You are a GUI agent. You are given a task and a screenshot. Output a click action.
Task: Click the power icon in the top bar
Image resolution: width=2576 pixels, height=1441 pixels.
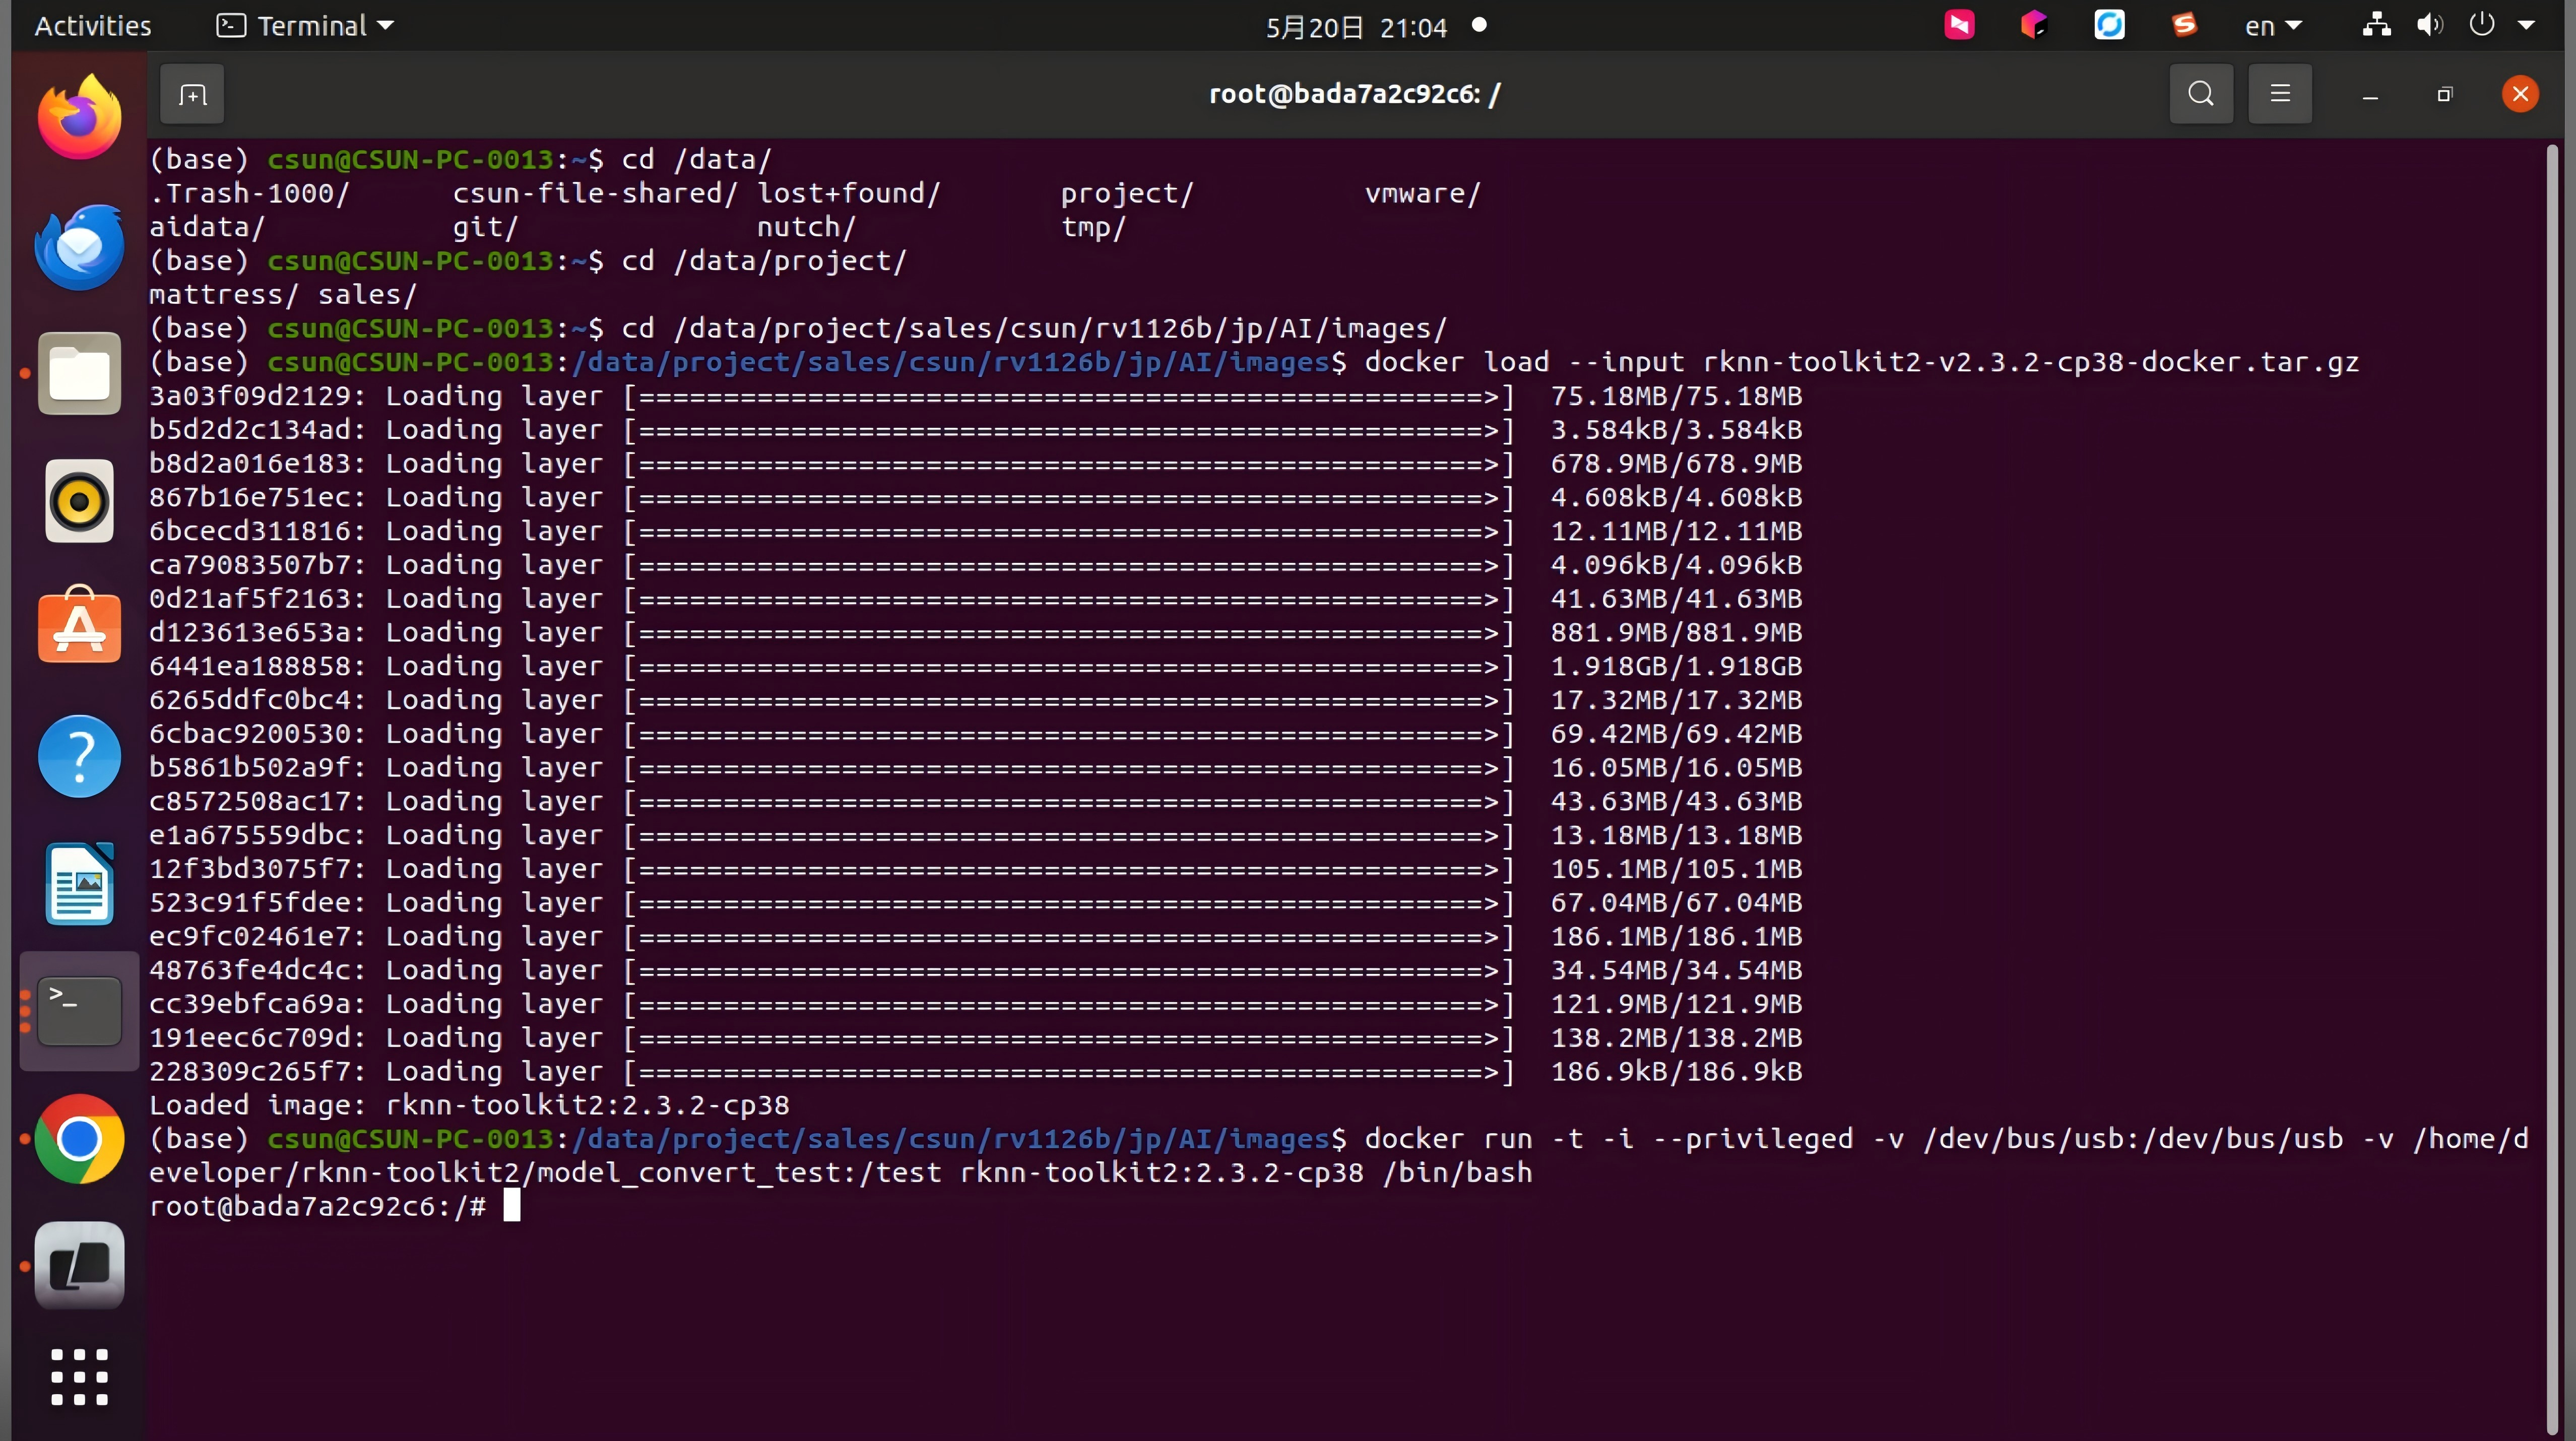pyautogui.click(x=2482, y=25)
